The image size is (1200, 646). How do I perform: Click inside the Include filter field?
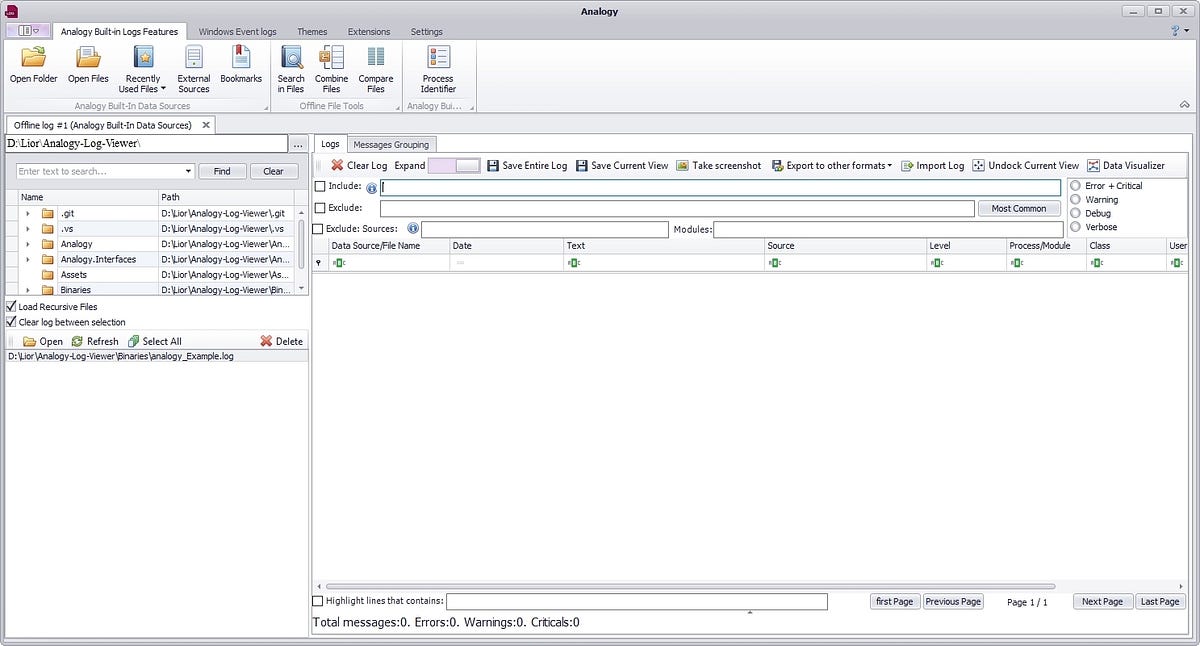point(700,186)
